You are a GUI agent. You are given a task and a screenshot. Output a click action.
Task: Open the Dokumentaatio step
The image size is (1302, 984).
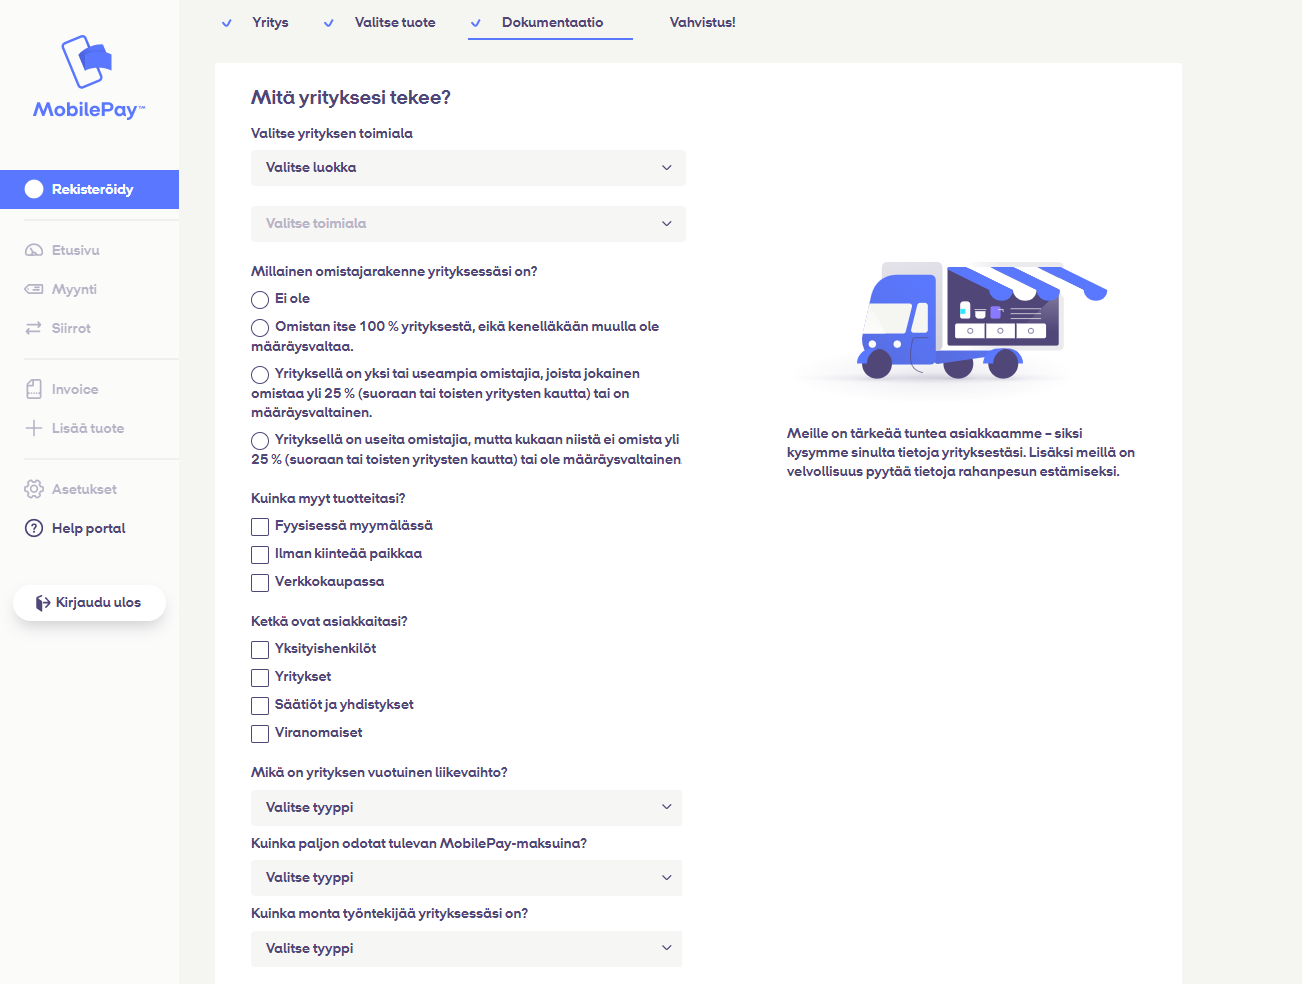(x=549, y=22)
